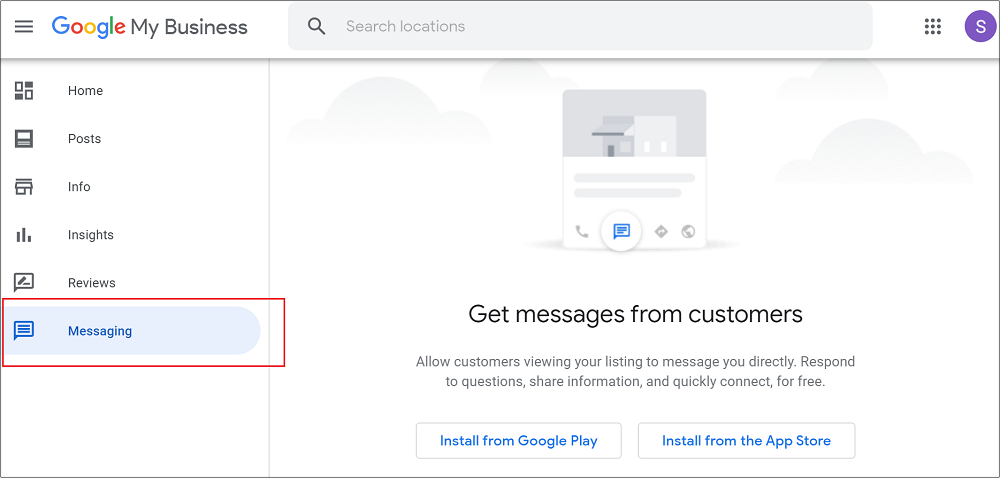Focus the Search locations field

580,26
